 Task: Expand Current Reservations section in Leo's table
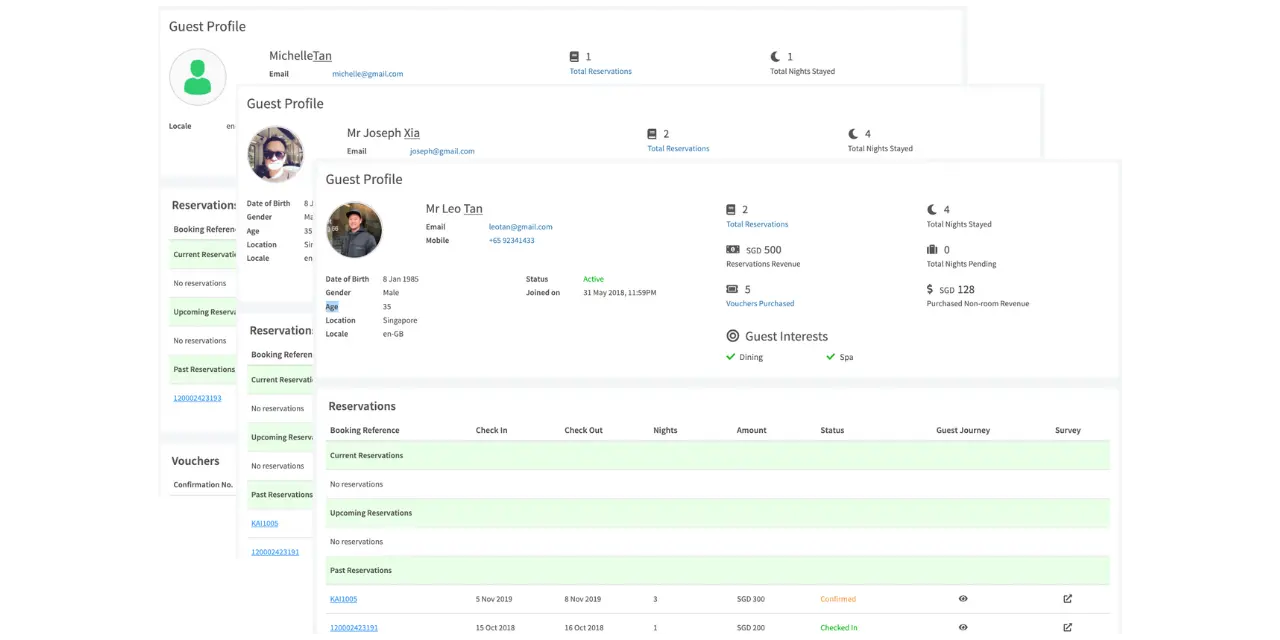coord(367,455)
